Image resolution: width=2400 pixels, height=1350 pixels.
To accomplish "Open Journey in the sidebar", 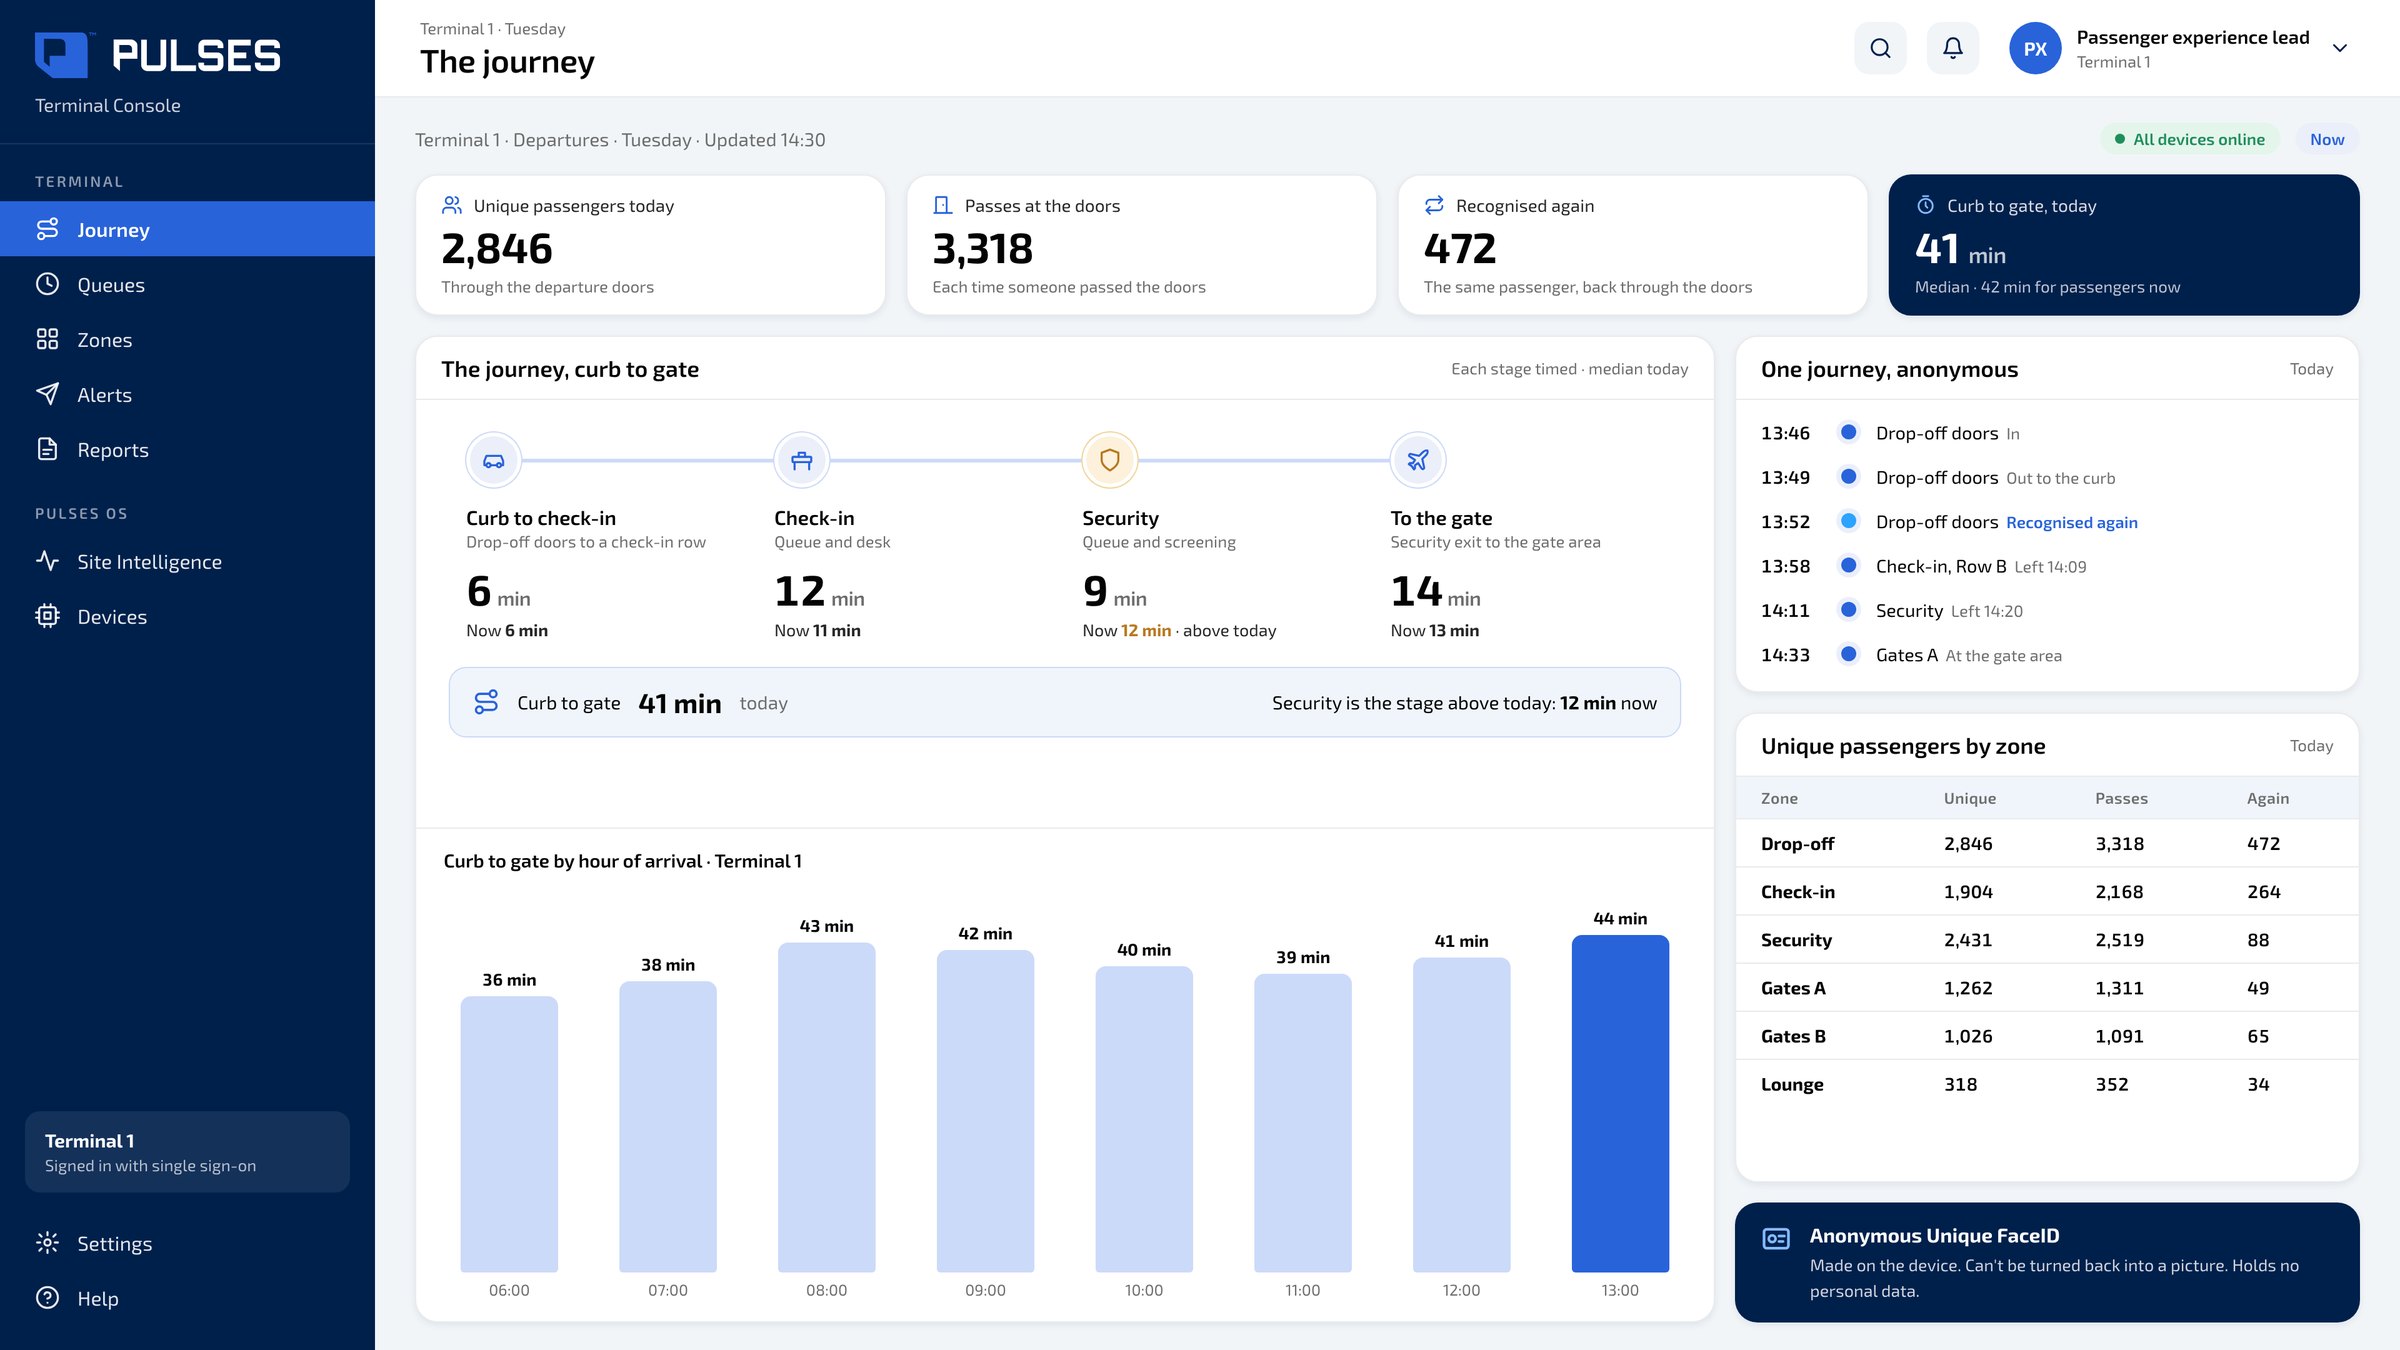I will [x=187, y=229].
